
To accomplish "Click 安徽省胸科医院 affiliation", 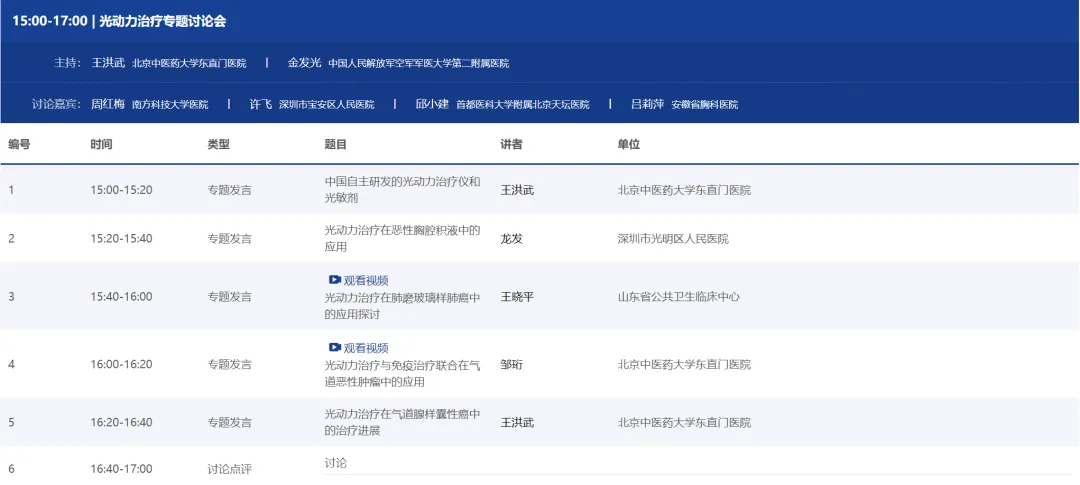I will [x=705, y=105].
